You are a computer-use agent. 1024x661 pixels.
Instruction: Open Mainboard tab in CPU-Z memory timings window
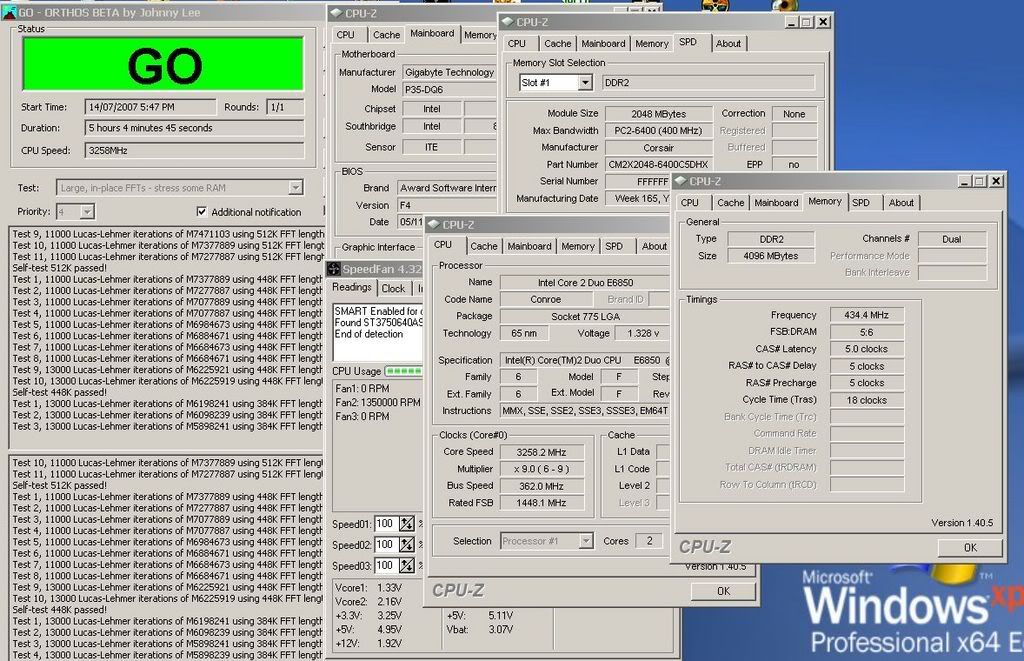[776, 203]
